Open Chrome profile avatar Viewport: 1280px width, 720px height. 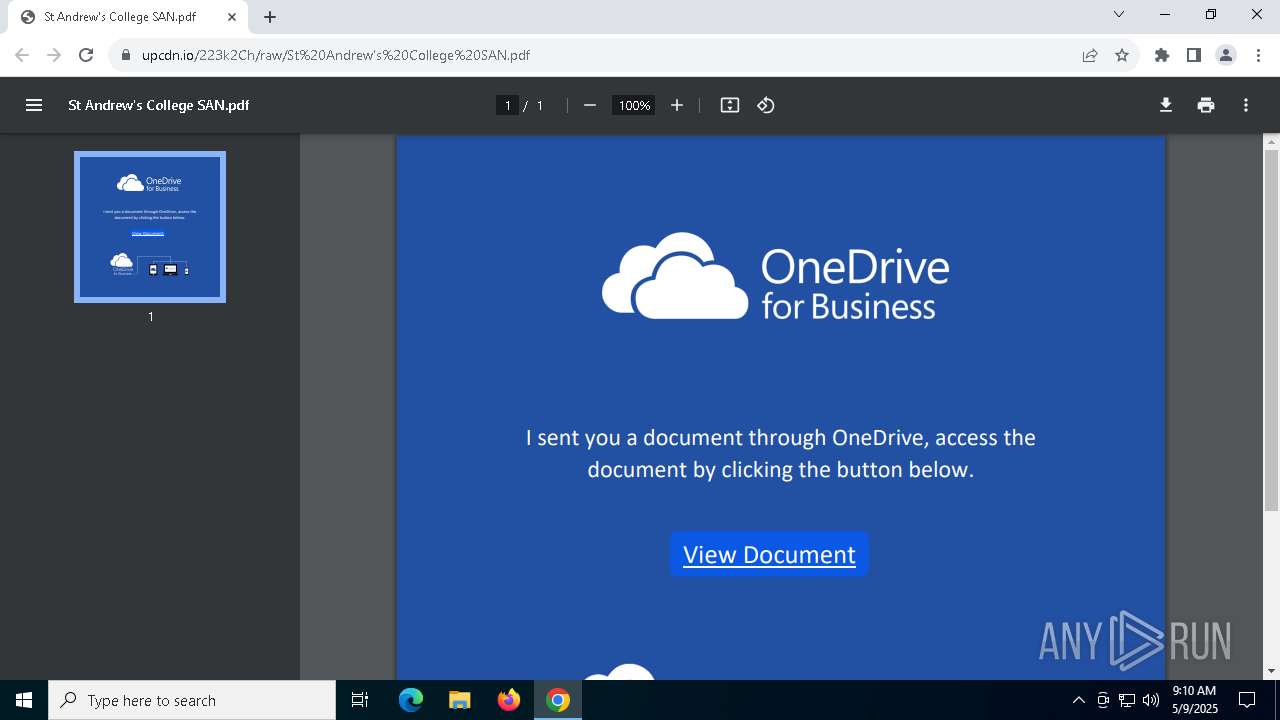coord(1226,55)
